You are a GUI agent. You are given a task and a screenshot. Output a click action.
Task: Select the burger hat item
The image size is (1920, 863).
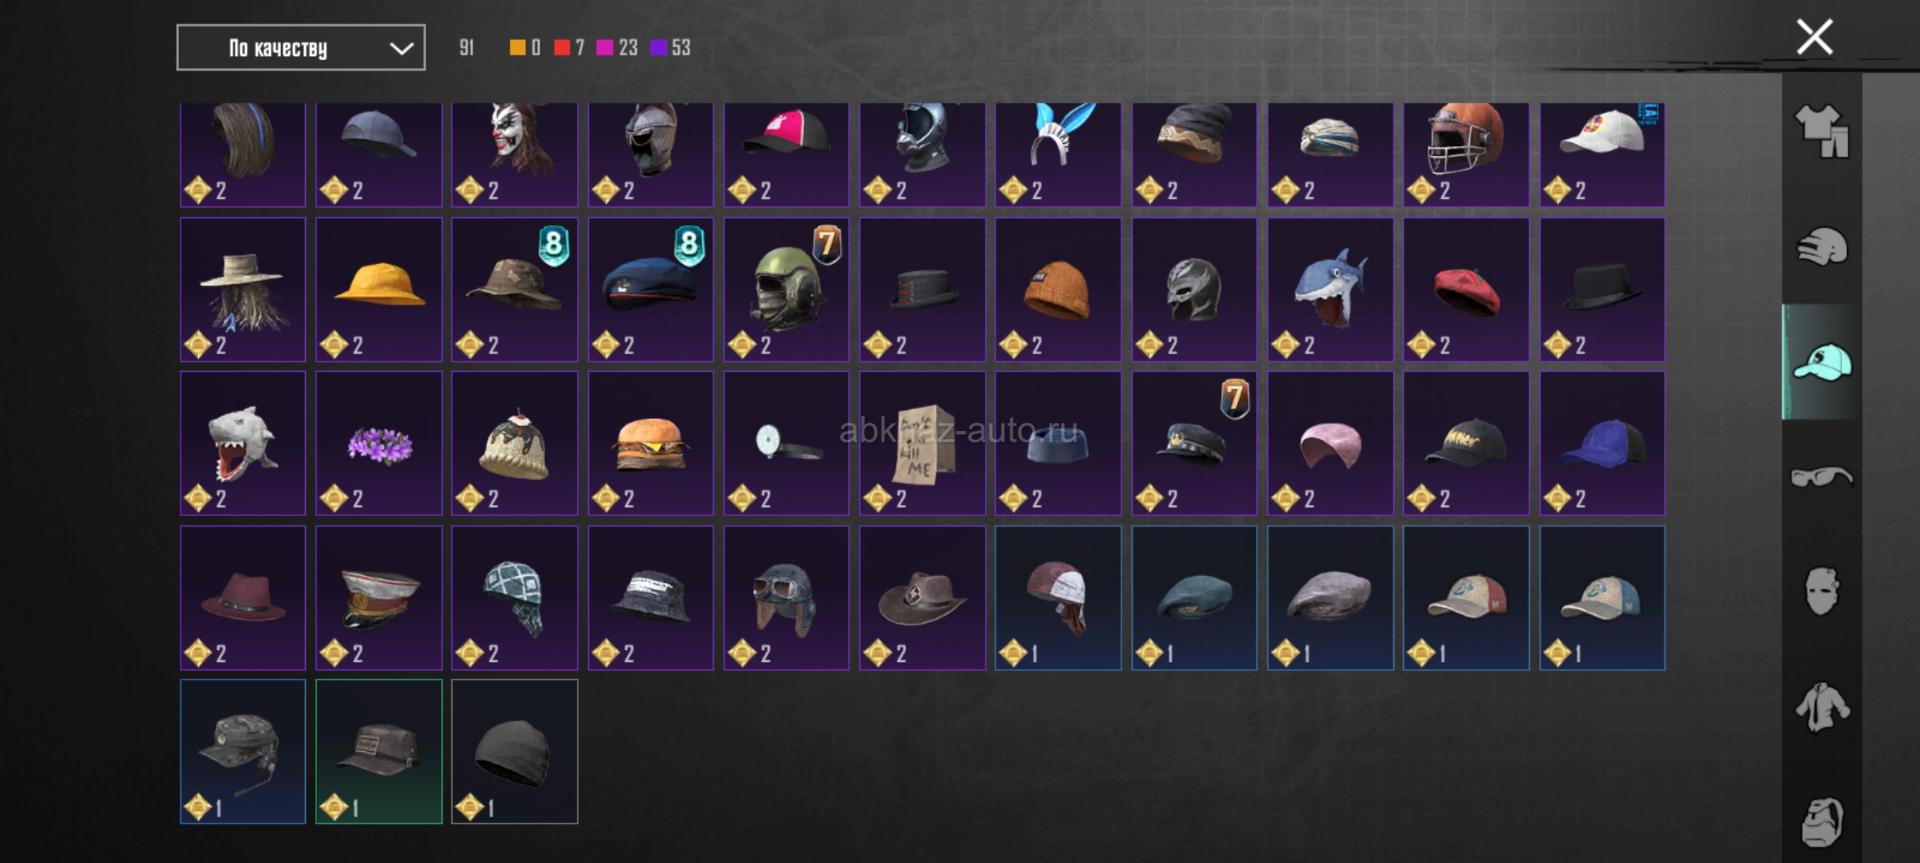pos(651,444)
